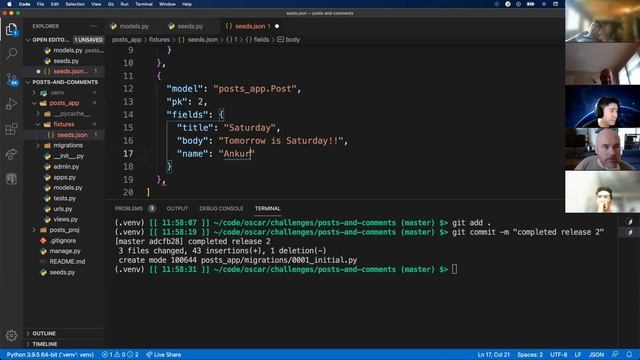The height and width of the screenshot is (360, 640).
Task: Open the Explorer view in activity bar
Action: click(11, 29)
